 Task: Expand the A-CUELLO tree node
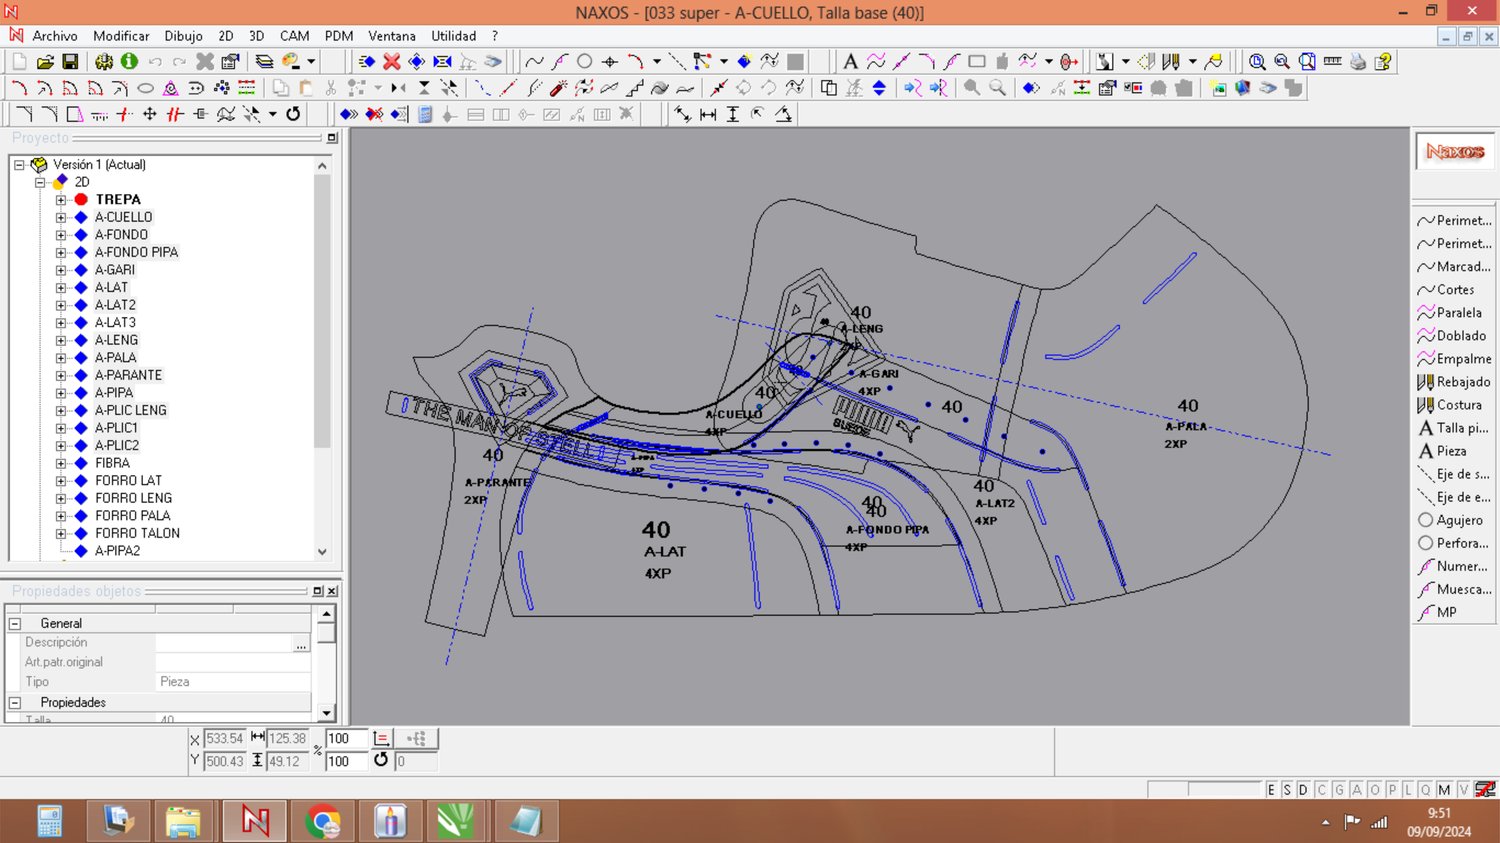pyautogui.click(x=61, y=217)
